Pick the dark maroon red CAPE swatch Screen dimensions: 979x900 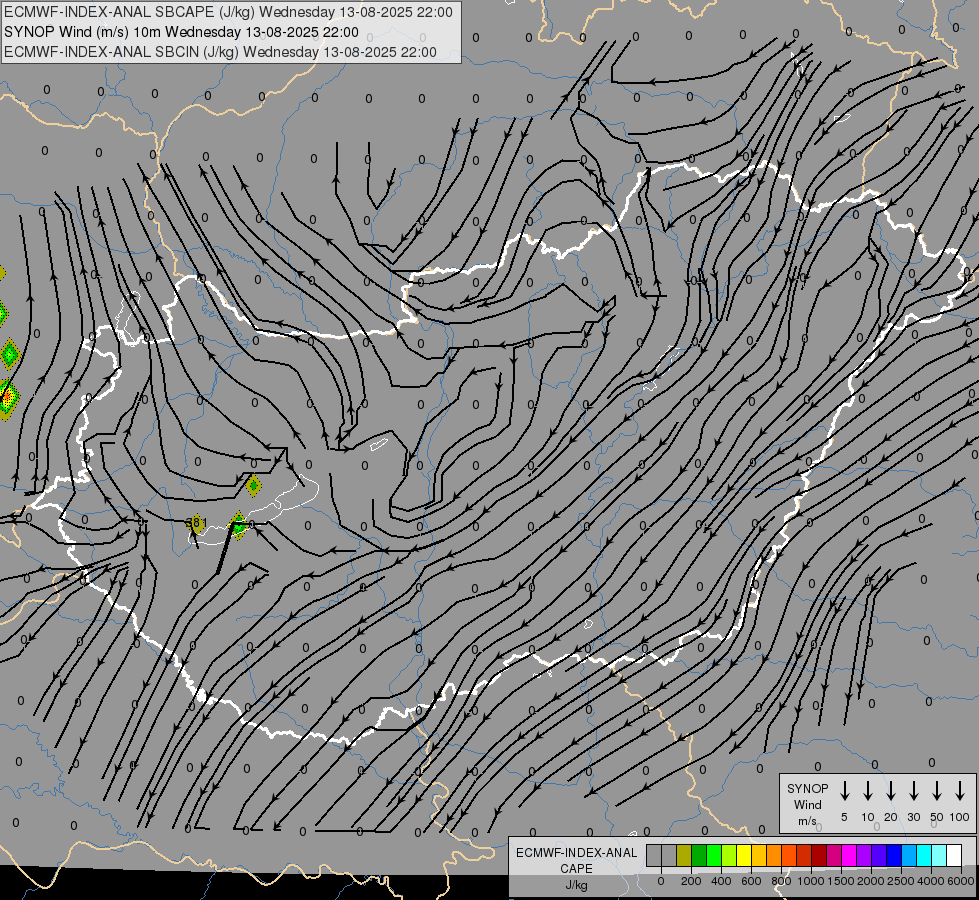(x=819, y=855)
